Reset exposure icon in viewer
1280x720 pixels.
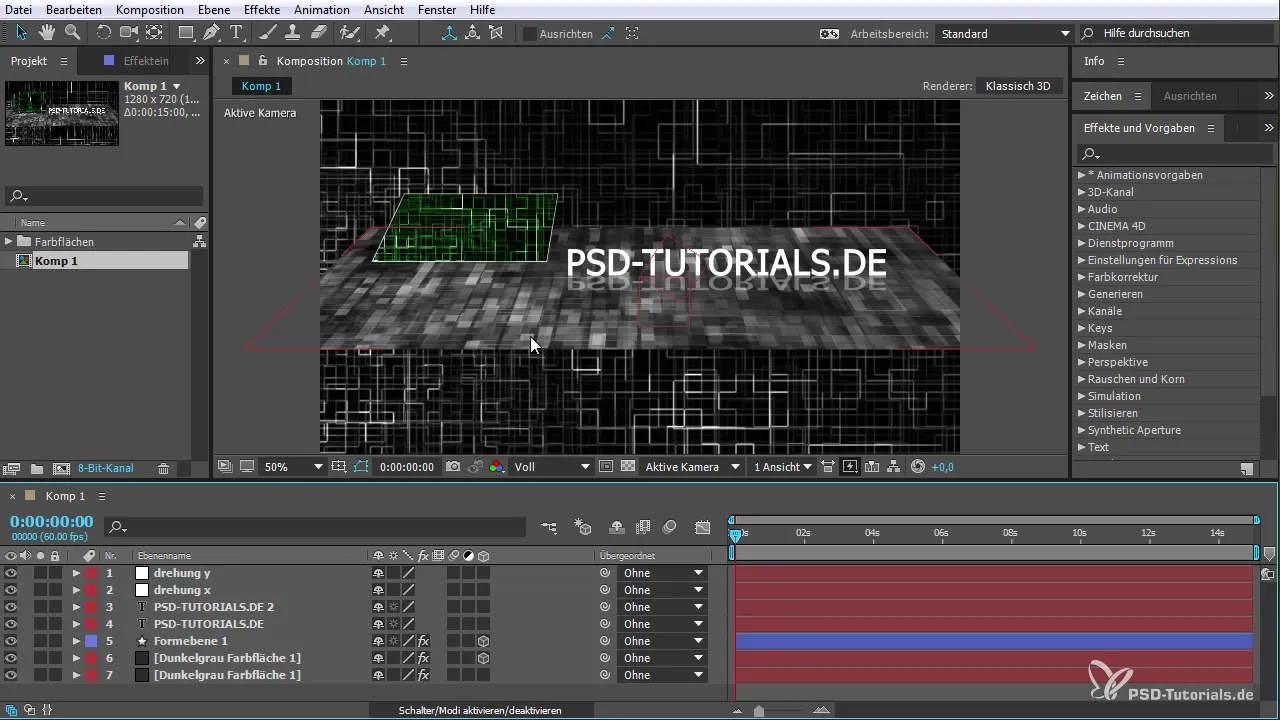918,467
